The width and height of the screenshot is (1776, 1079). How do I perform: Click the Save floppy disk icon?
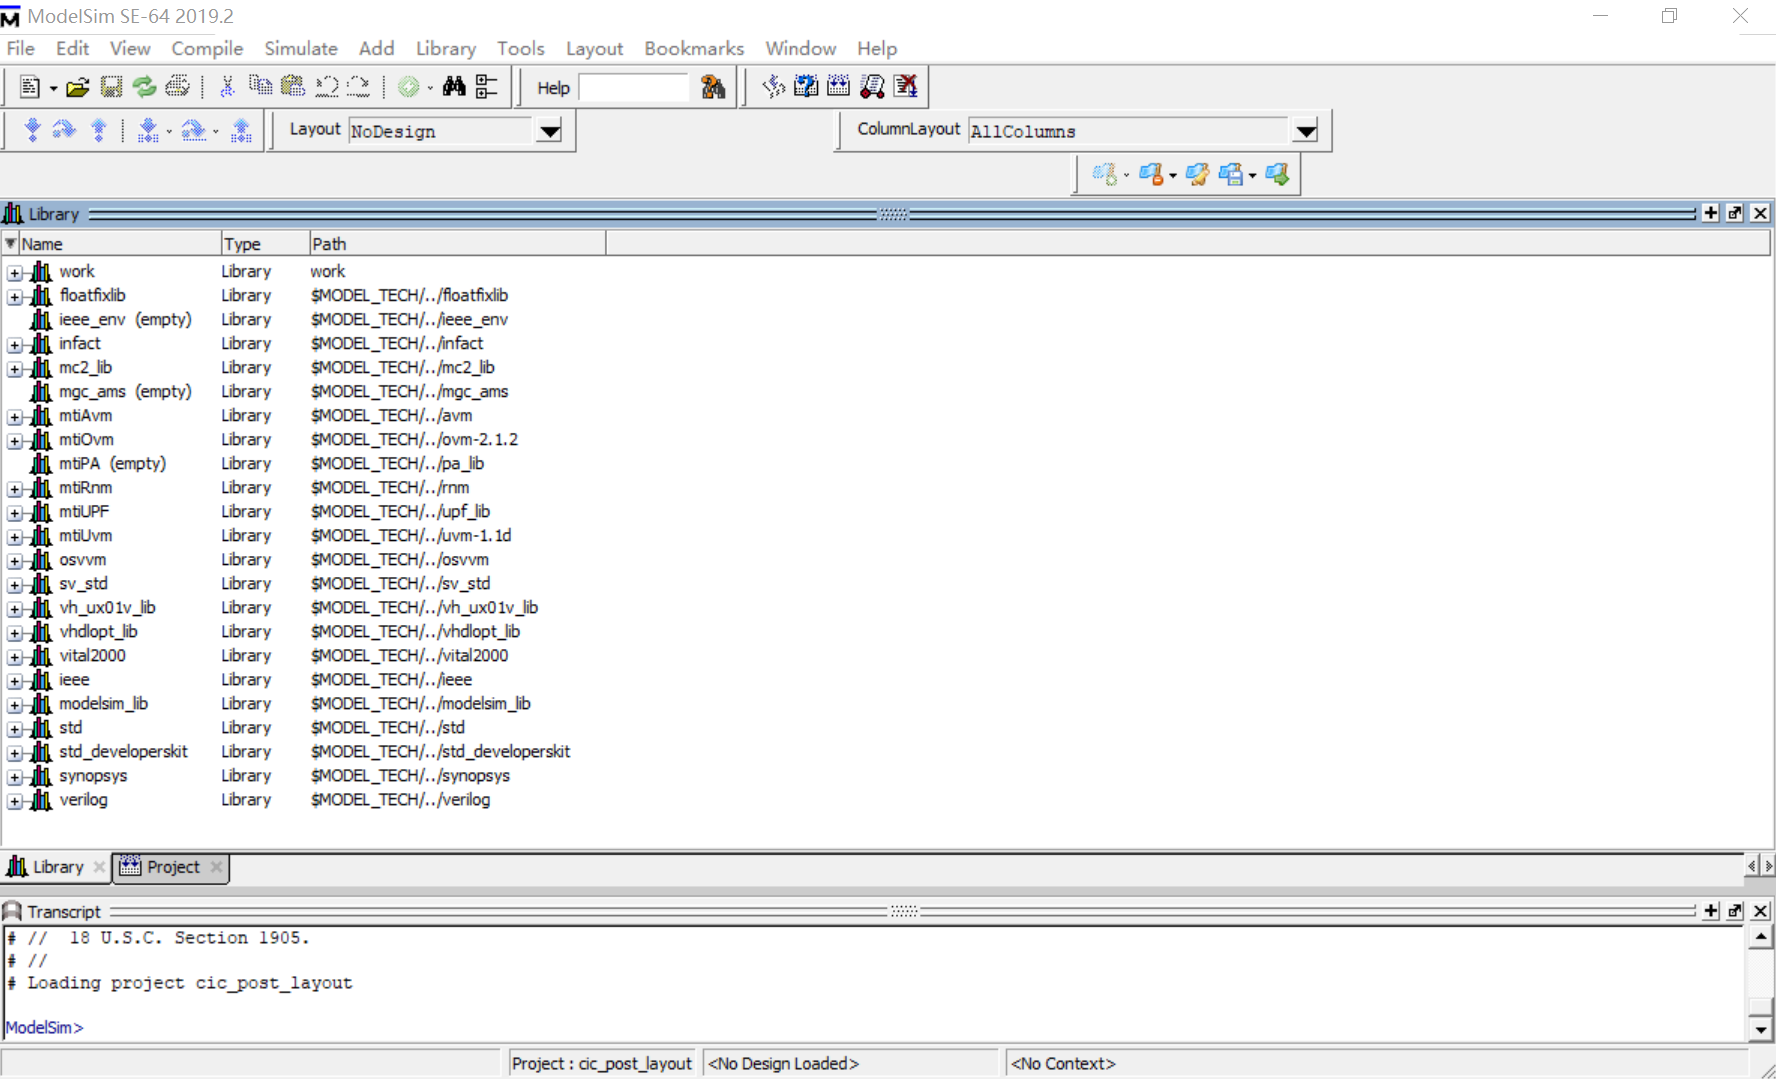coord(111,87)
